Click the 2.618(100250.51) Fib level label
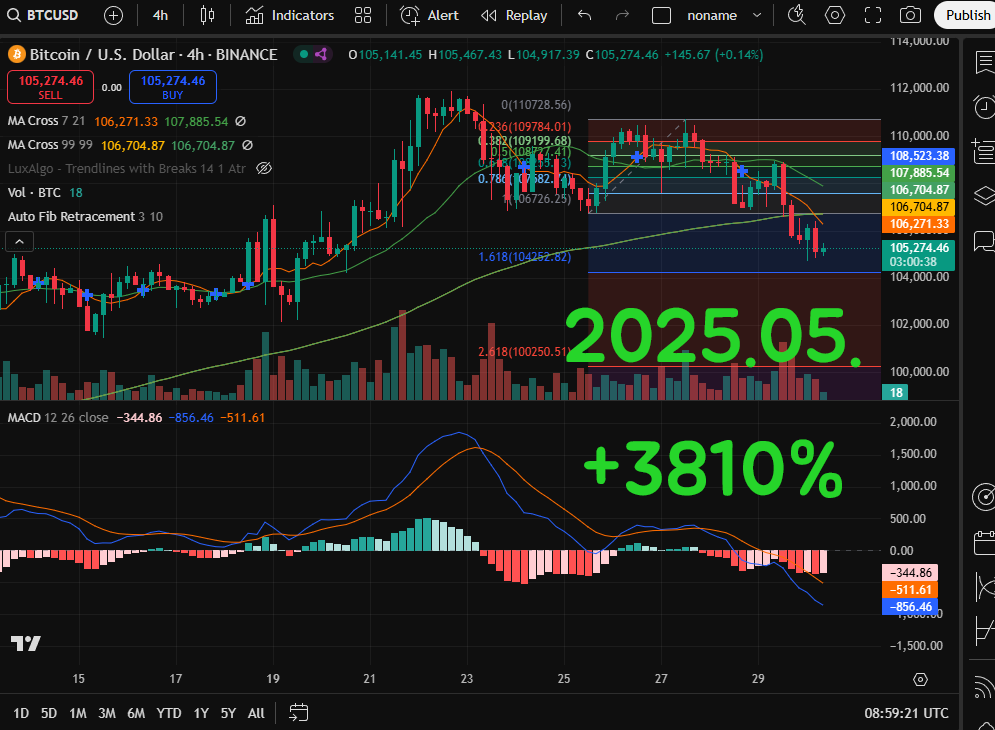995x730 pixels. [524, 351]
